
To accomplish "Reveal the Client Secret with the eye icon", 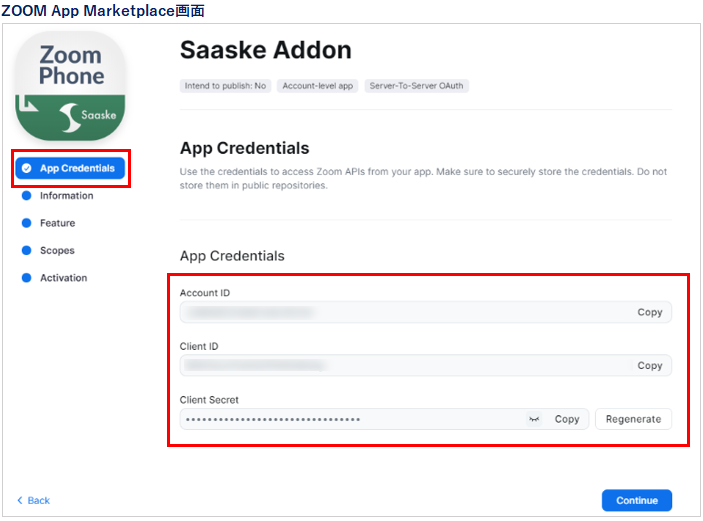I will (534, 419).
